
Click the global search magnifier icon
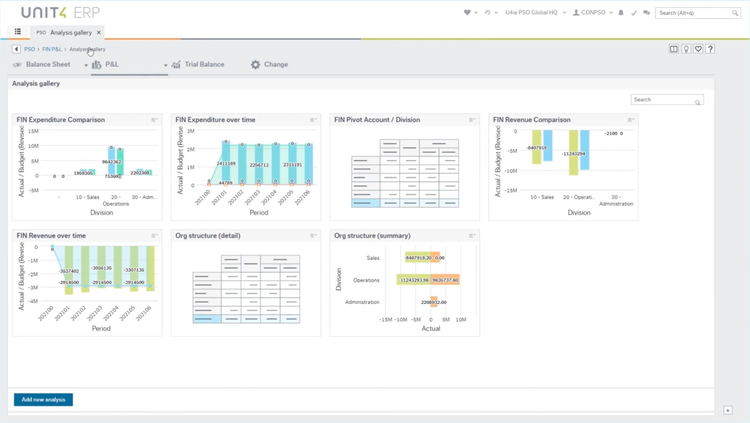[735, 13]
